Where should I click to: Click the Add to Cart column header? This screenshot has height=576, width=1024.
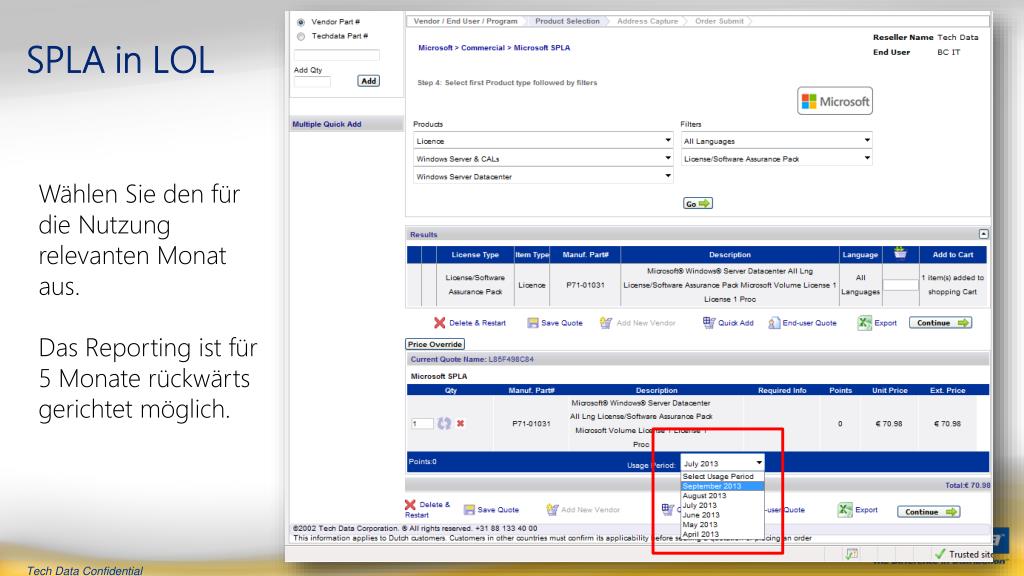pos(953,255)
